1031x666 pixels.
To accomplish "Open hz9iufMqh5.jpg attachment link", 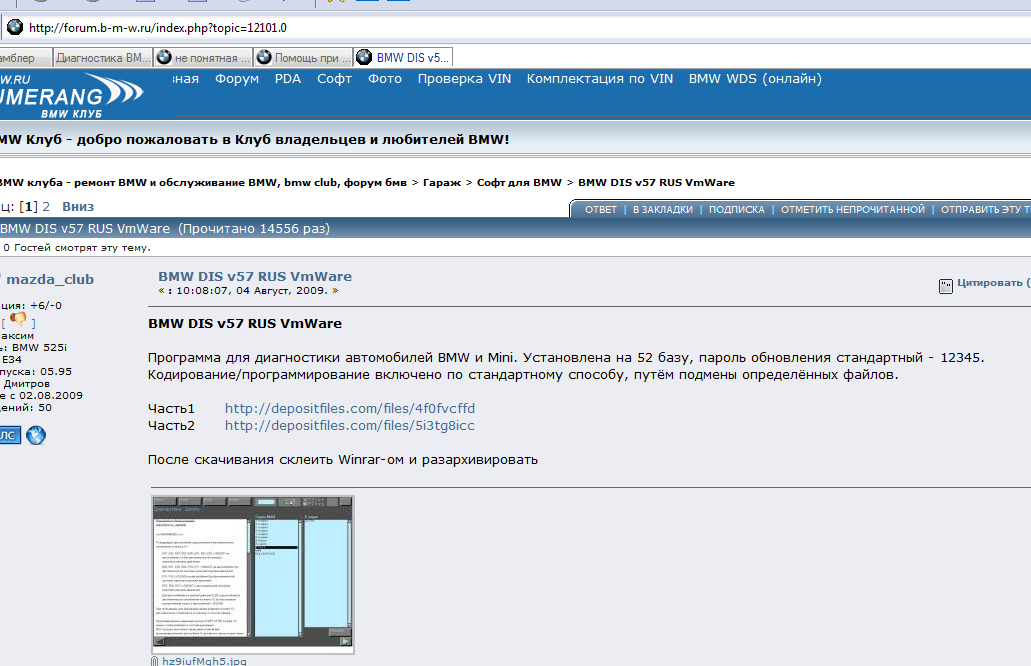I will (204, 661).
